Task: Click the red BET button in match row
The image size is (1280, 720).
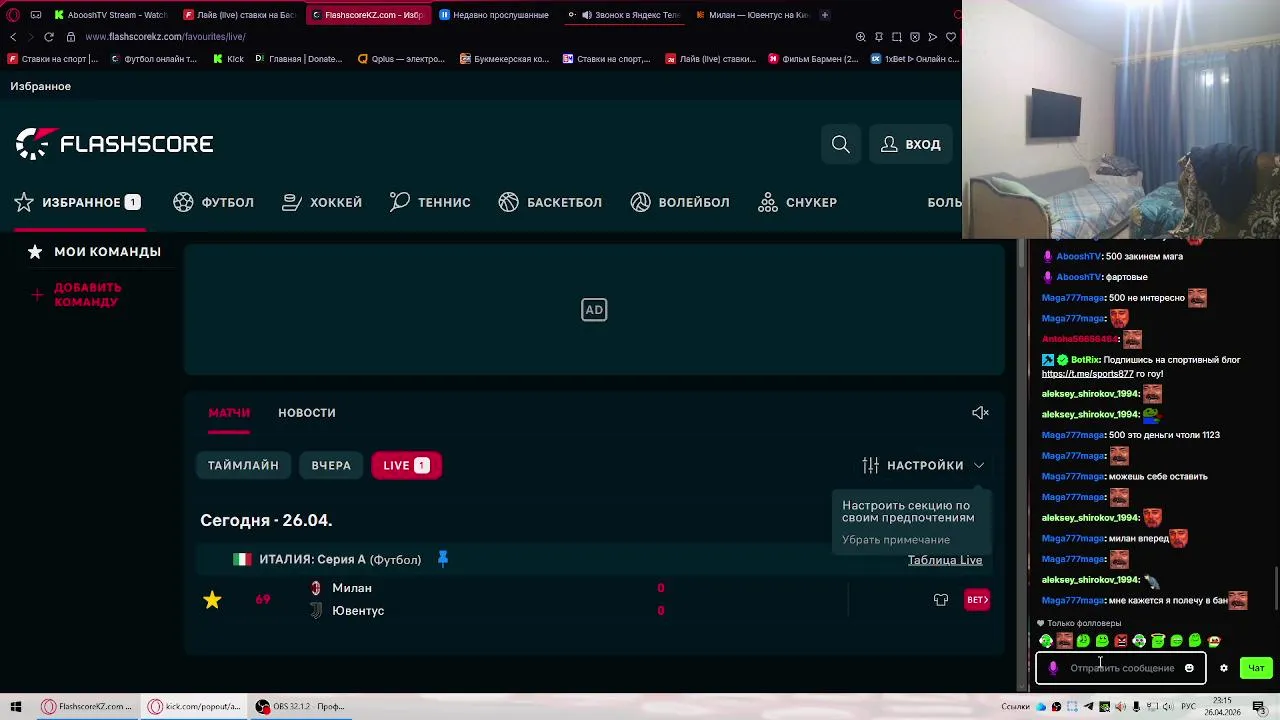Action: tap(977, 600)
